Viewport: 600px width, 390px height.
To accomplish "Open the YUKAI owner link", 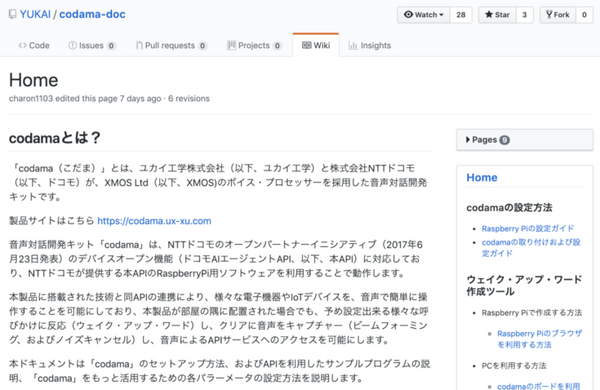I will tap(35, 15).
